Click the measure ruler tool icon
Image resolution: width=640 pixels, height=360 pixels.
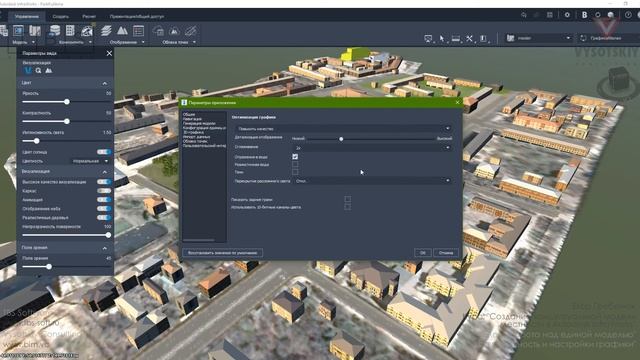coord(456,38)
